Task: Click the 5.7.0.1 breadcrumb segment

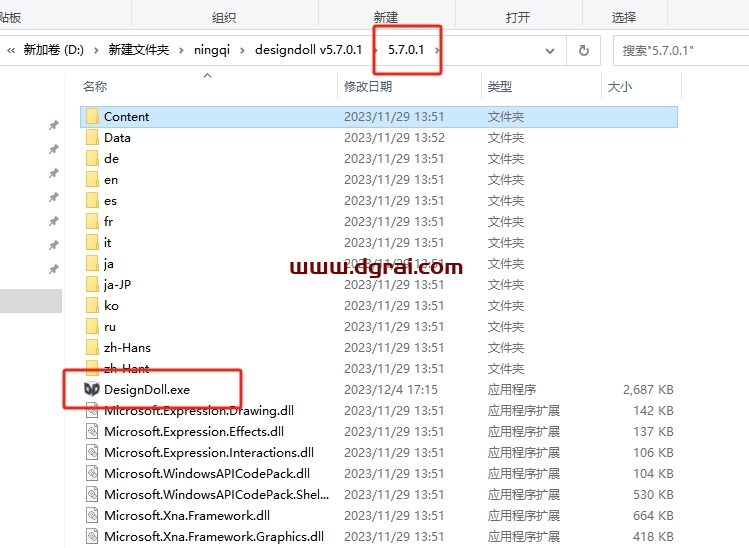Action: 406,50
